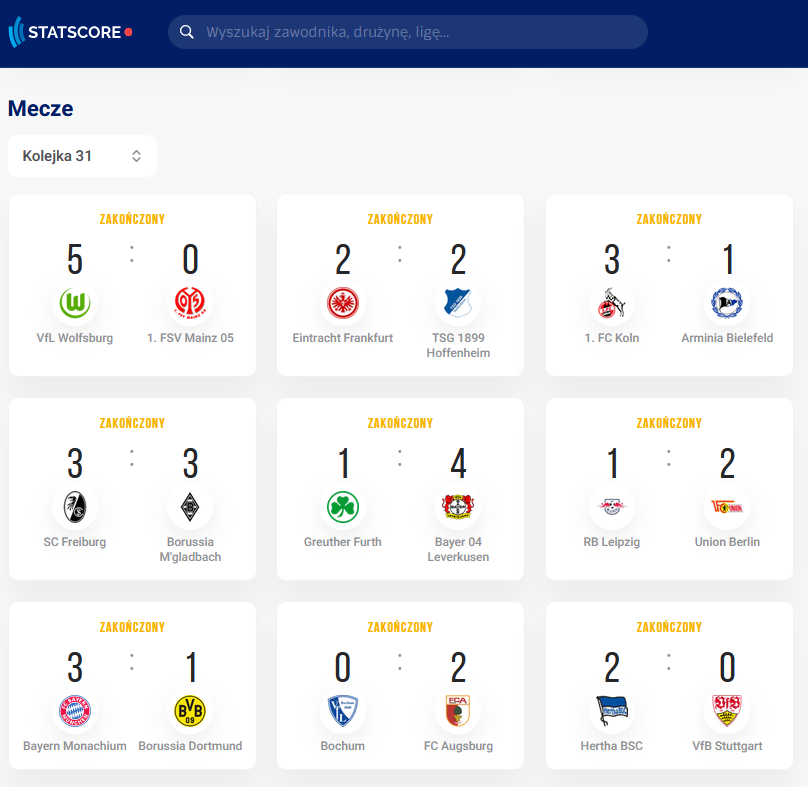The image size is (808, 787).
Task: Click the Hertha BSC flag logo
Action: point(612,711)
